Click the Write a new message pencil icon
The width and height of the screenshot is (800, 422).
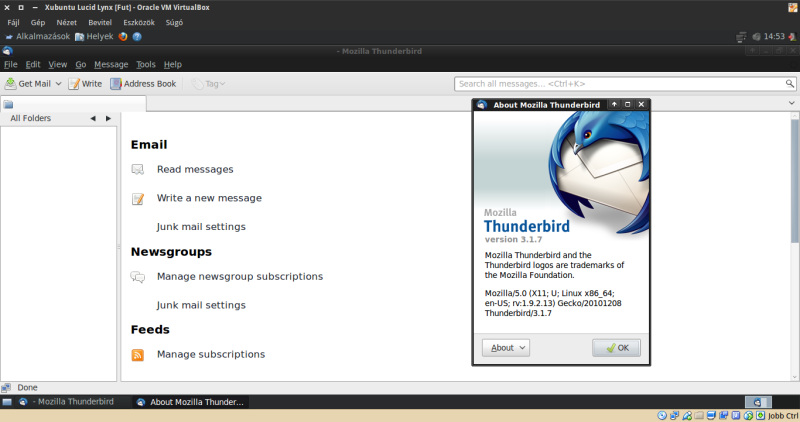click(138, 198)
